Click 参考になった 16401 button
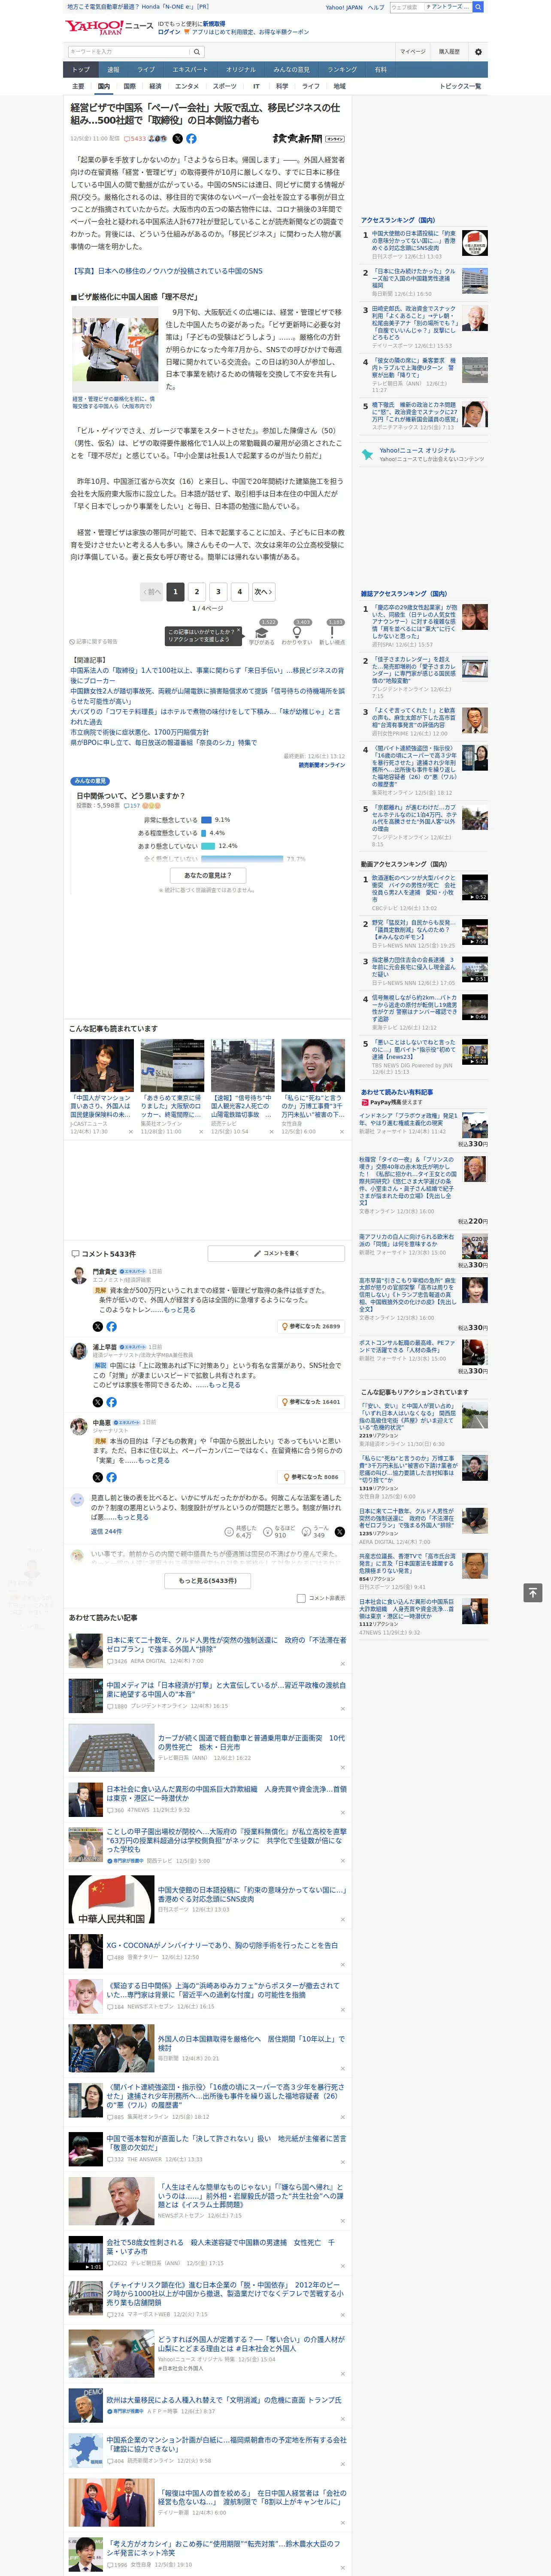The height and width of the screenshot is (2576, 551). pos(312,1402)
